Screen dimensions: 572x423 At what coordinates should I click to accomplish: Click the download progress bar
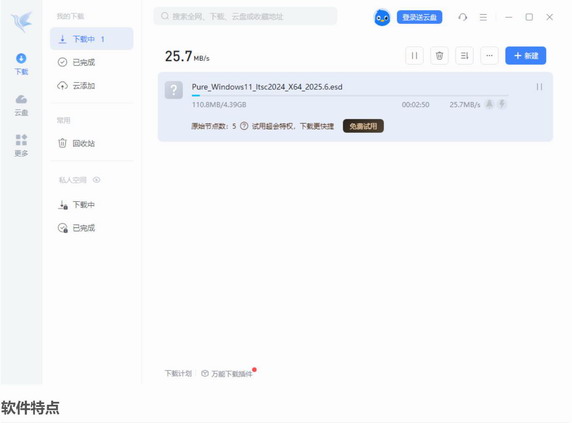point(350,96)
